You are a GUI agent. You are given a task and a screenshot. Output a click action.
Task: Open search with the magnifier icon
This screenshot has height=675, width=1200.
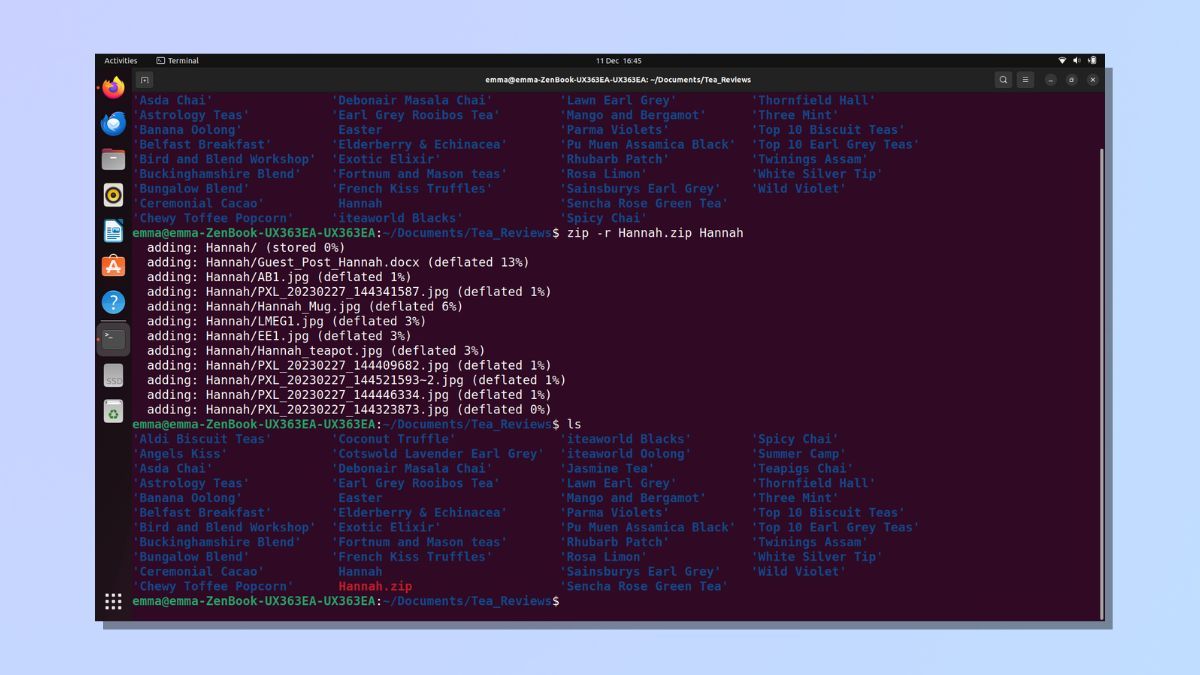[x=1001, y=79]
